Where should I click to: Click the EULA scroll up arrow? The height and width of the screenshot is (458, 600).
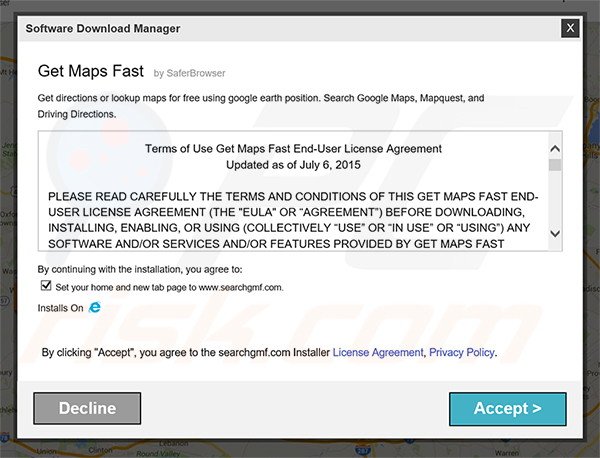coord(555,148)
